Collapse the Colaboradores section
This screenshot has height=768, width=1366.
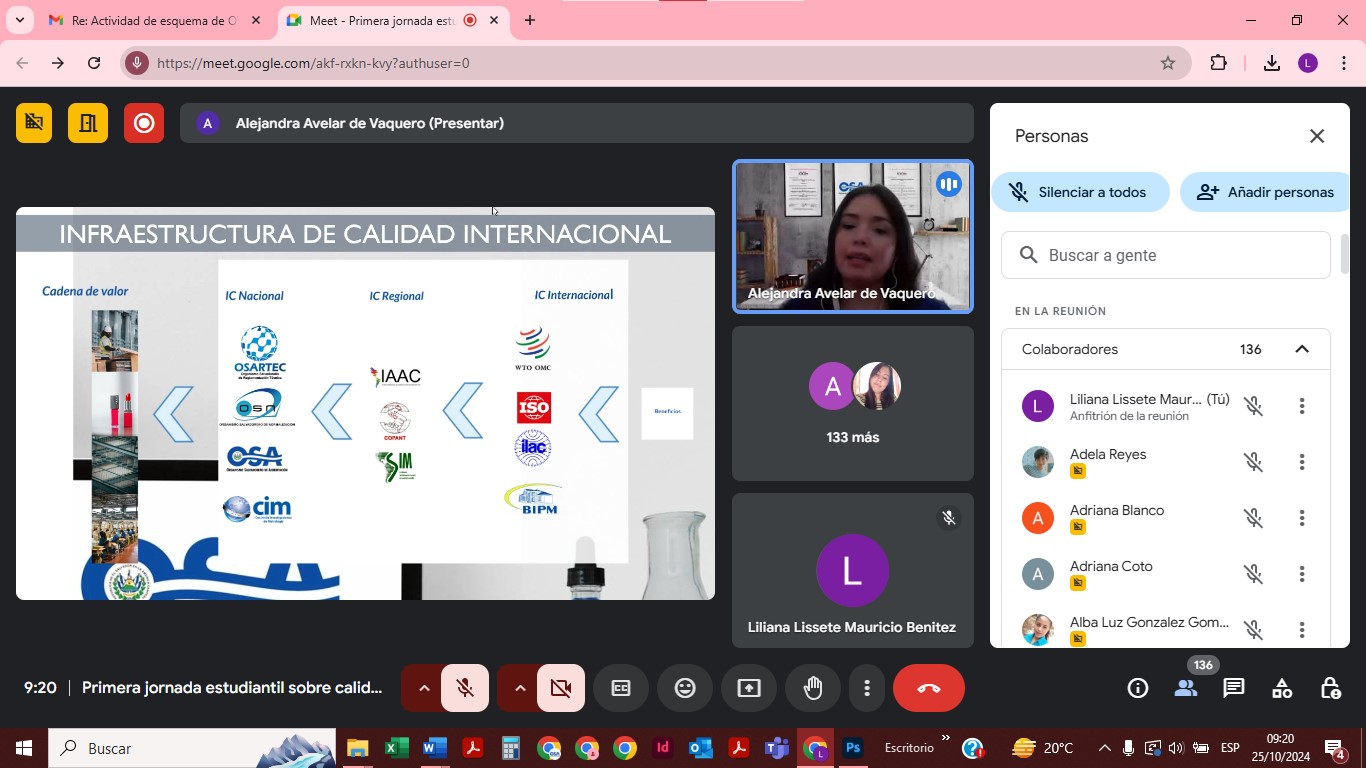tap(1302, 349)
